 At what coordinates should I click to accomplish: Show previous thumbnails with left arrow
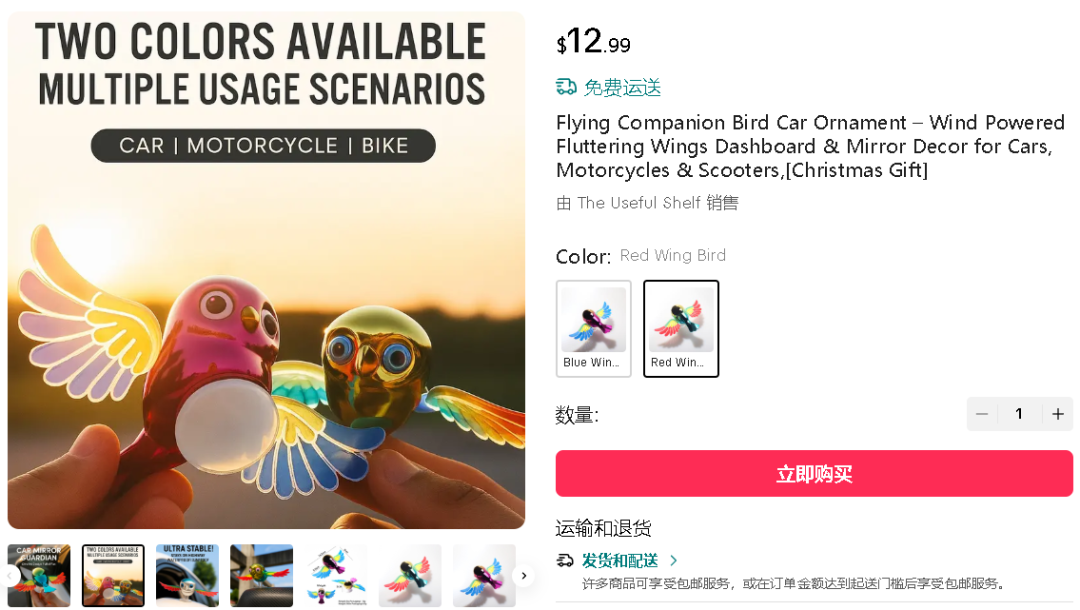coord(10,576)
